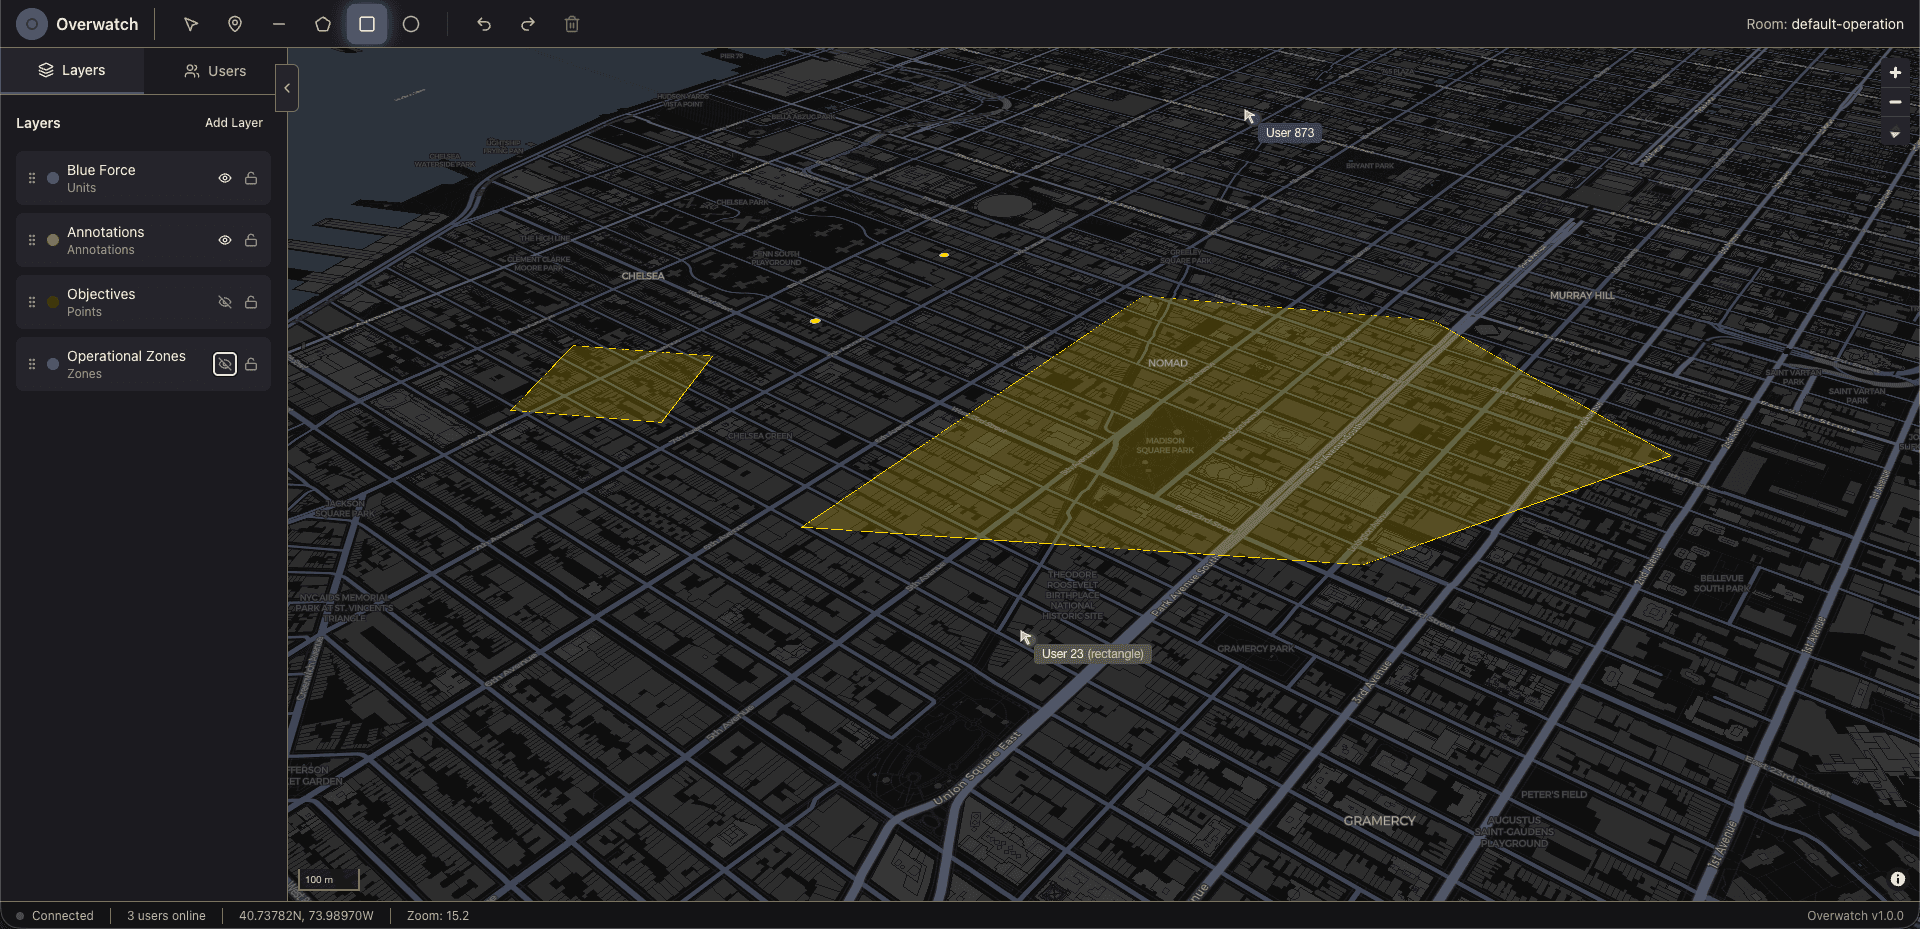Select the polygon drawing tool
The image size is (1920, 929).
click(322, 24)
